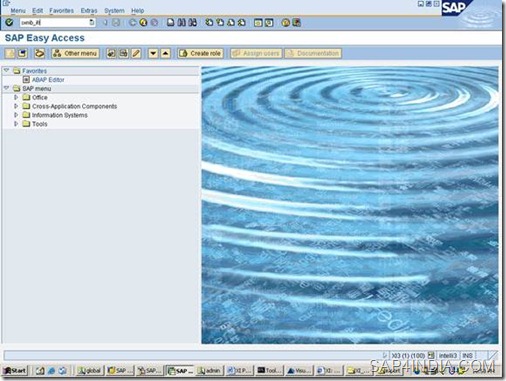Screen dimensions: 506x381
Task: Click the Delete Favorites icon
Action: (x=124, y=53)
